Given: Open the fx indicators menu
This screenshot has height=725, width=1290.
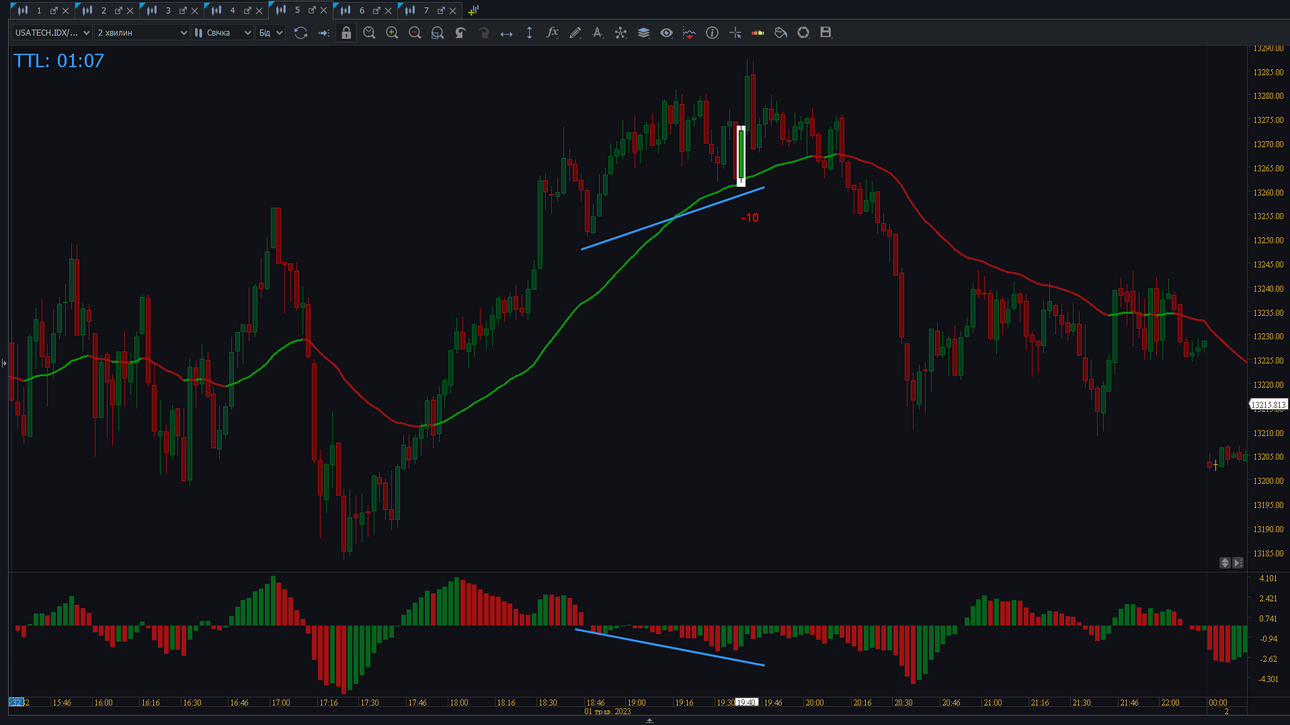Looking at the screenshot, I should point(552,33).
